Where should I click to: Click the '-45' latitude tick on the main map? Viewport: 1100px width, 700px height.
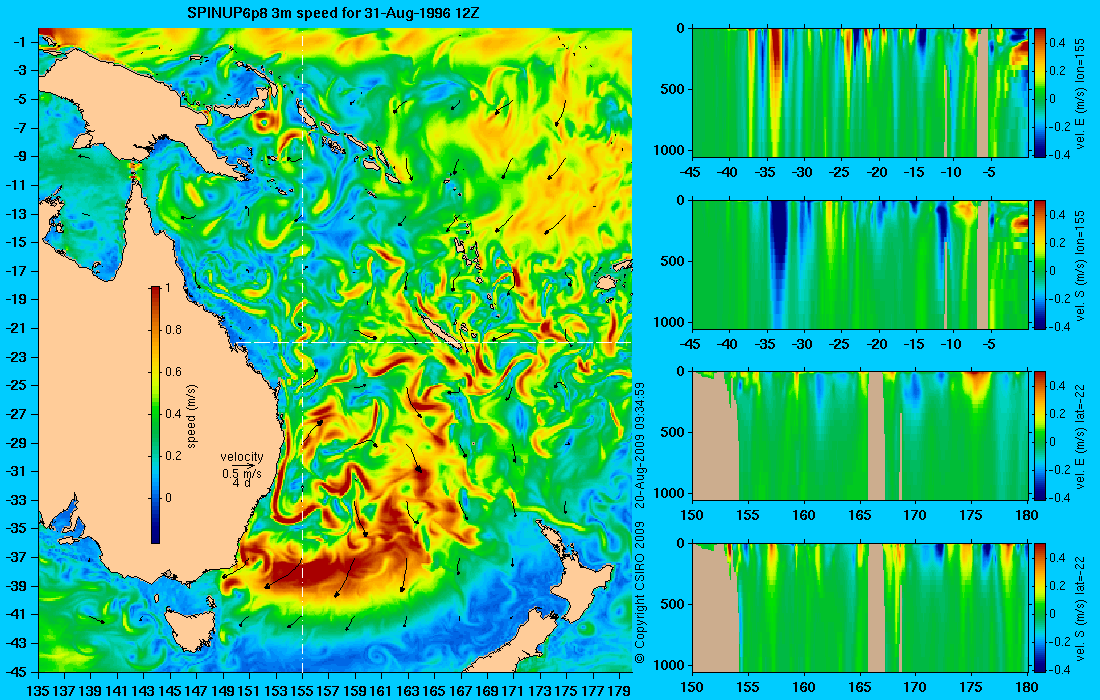pos(18,672)
